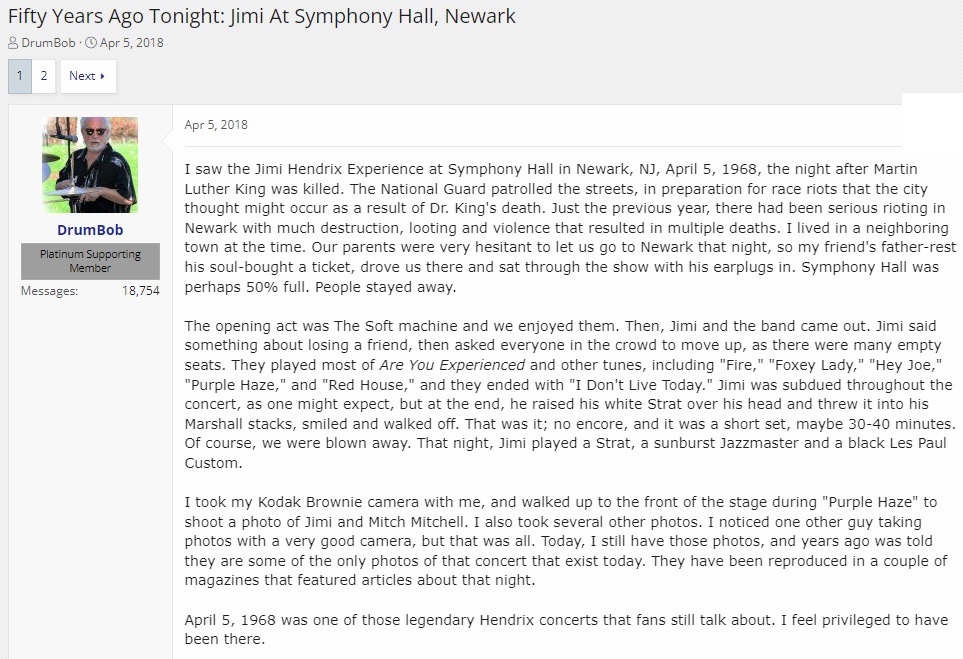Click the thread title Fifty Years Ago Tonight
This screenshot has height=659, width=963.
pos(262,16)
